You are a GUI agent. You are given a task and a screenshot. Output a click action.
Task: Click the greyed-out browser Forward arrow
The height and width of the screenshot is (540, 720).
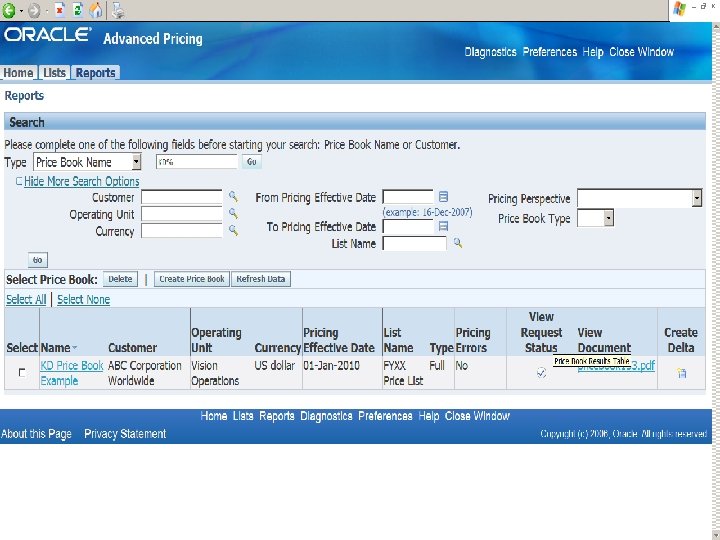point(34,11)
